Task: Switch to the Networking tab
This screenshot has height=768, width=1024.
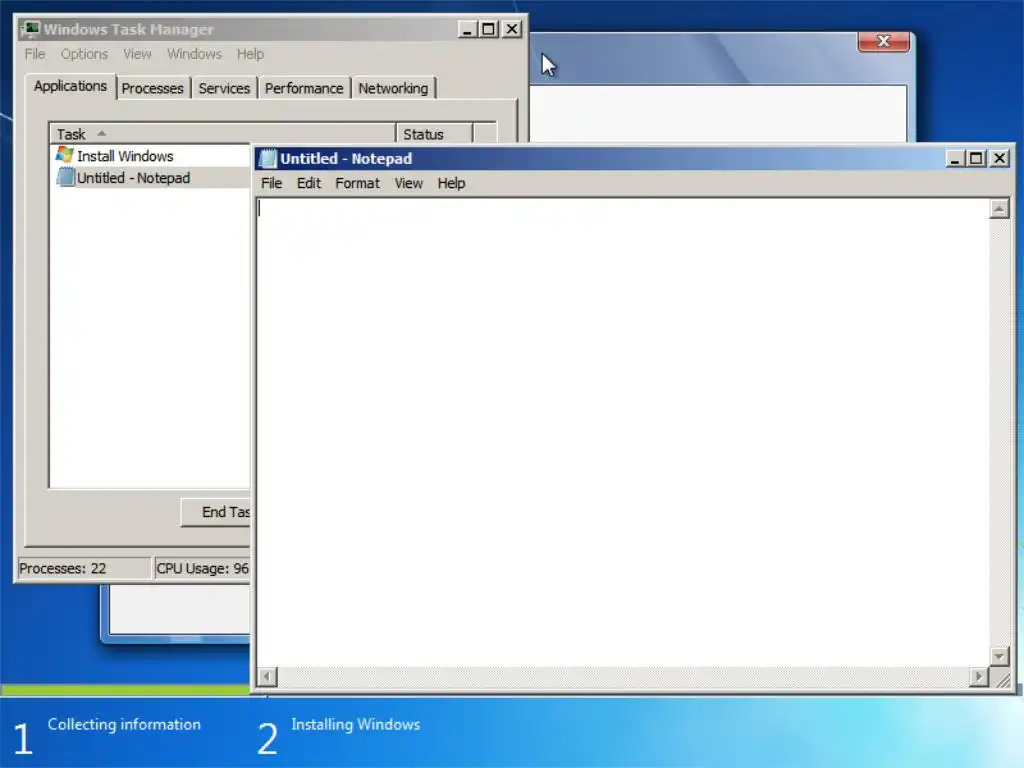Action: coord(393,88)
